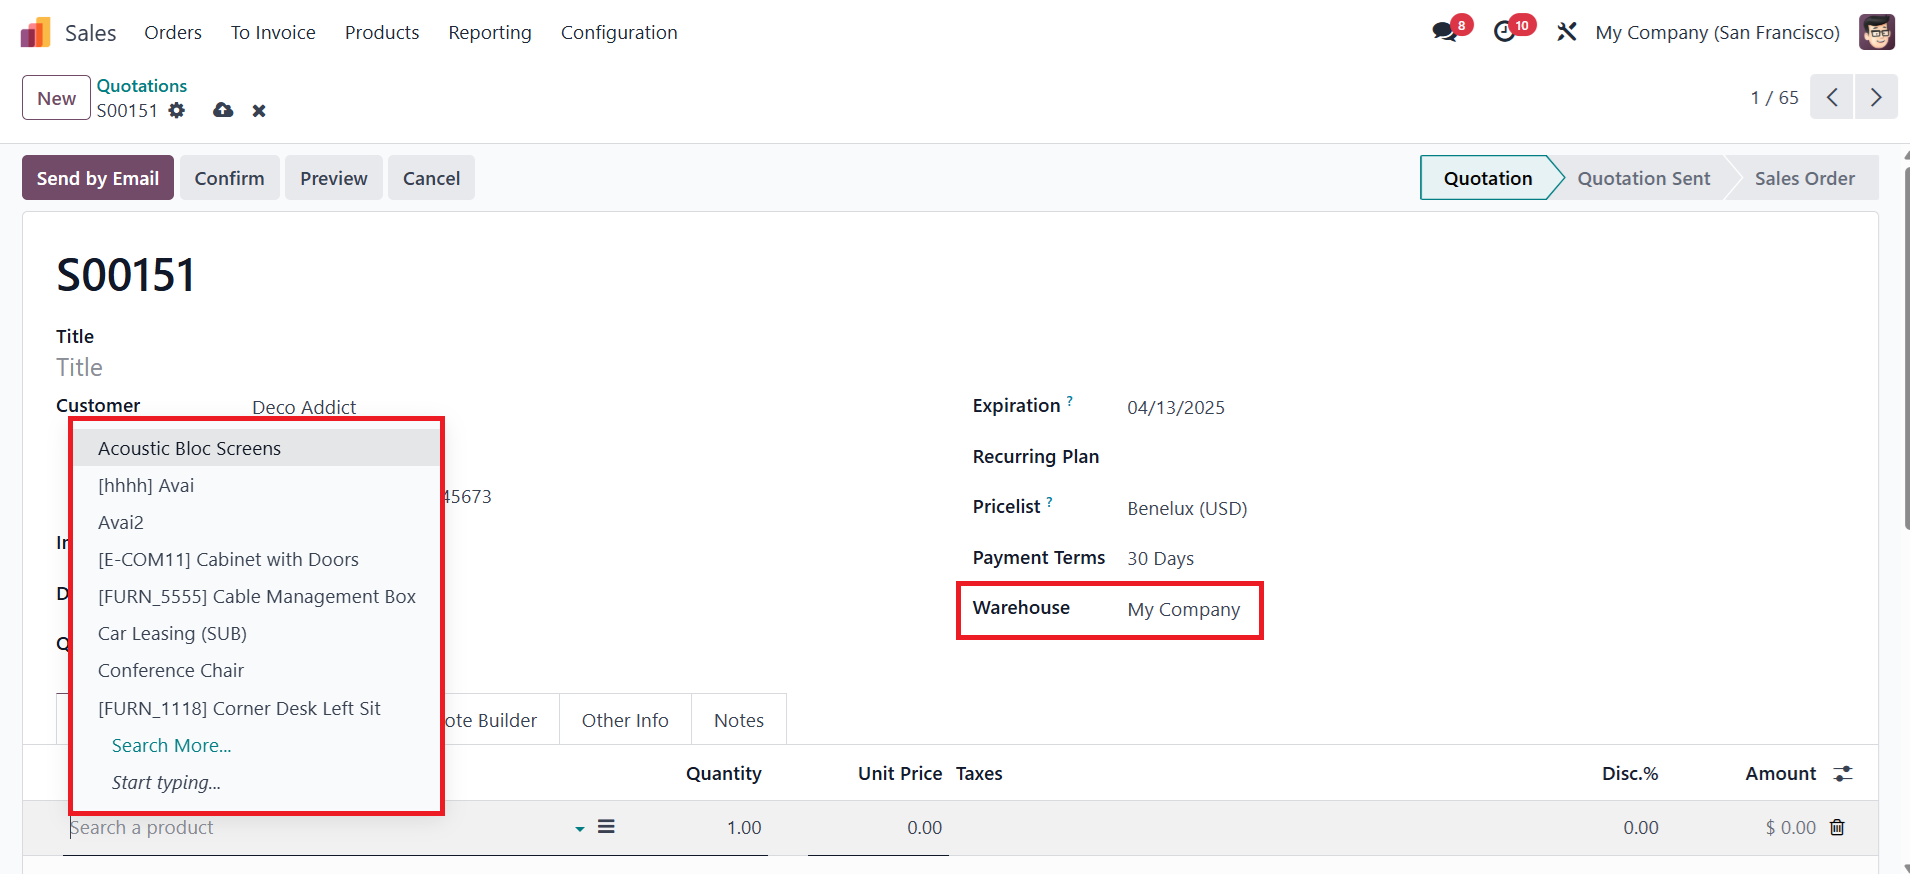Click the Search More... link
Screen dimensions: 1919x874
(171, 745)
